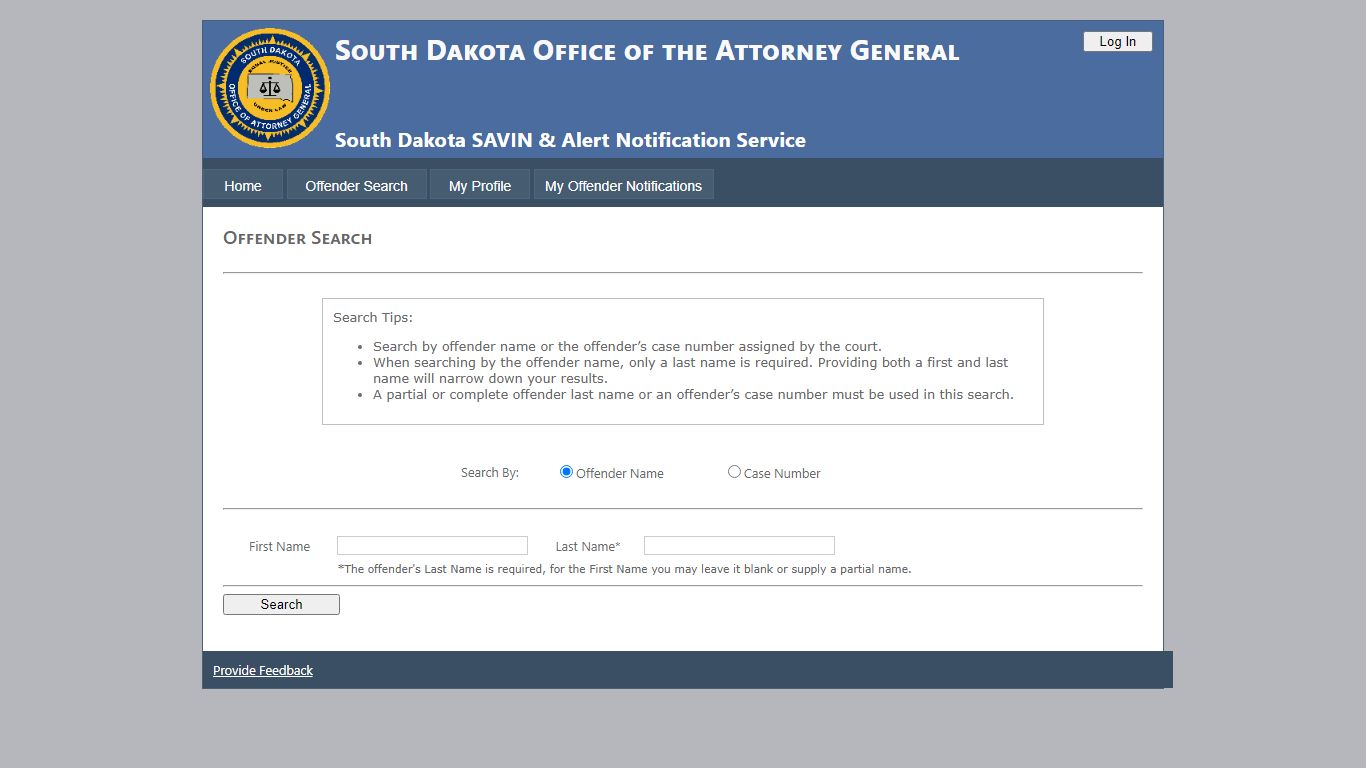Click into the Last Name text box
This screenshot has height=768, width=1366.
[x=739, y=546]
